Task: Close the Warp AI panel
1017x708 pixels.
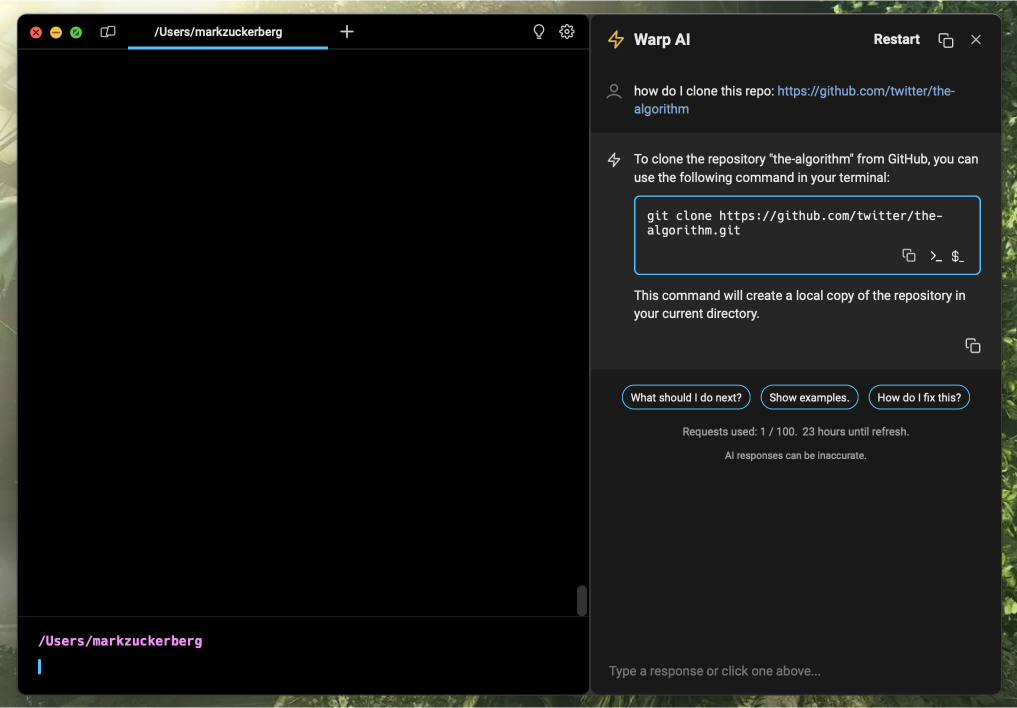Action: (975, 40)
